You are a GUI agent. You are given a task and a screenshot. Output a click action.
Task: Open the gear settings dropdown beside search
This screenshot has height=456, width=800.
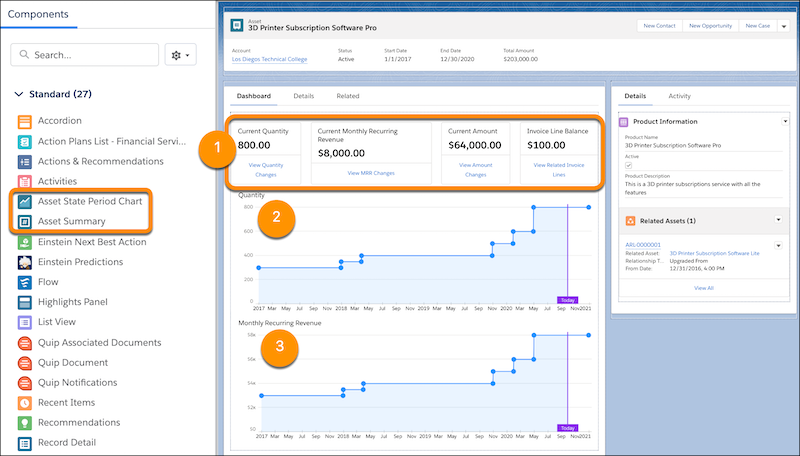(181, 55)
